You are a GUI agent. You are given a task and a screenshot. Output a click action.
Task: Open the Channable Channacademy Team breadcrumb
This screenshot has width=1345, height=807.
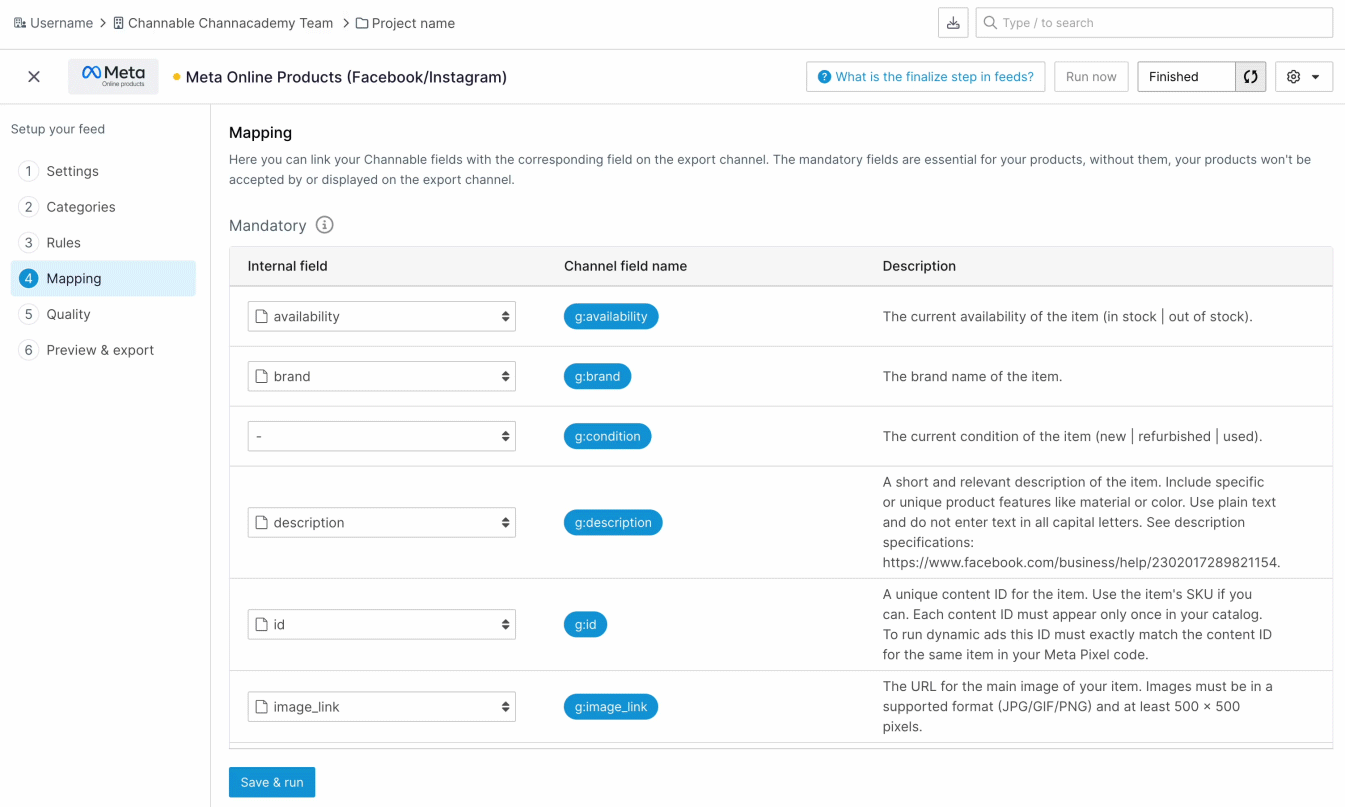pos(223,23)
